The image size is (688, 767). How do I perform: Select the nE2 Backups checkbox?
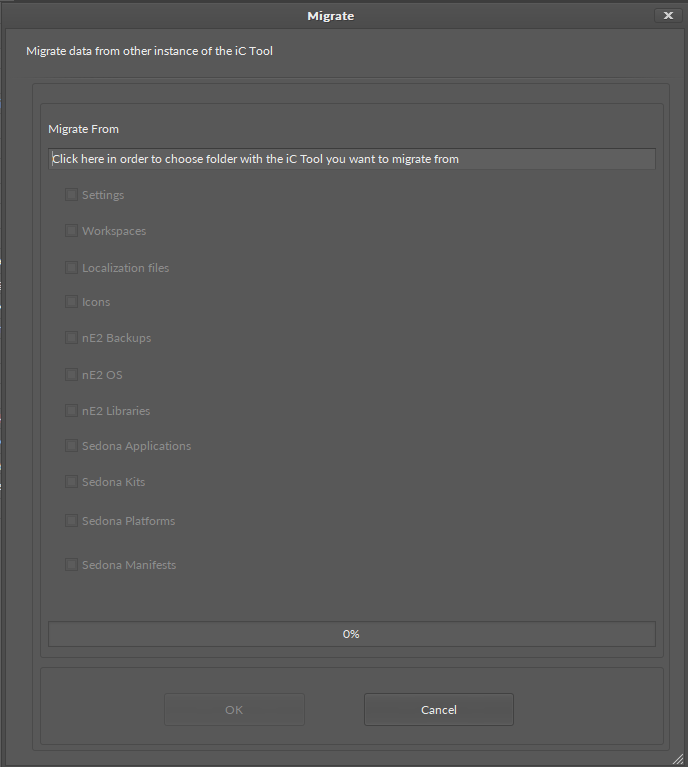71,338
